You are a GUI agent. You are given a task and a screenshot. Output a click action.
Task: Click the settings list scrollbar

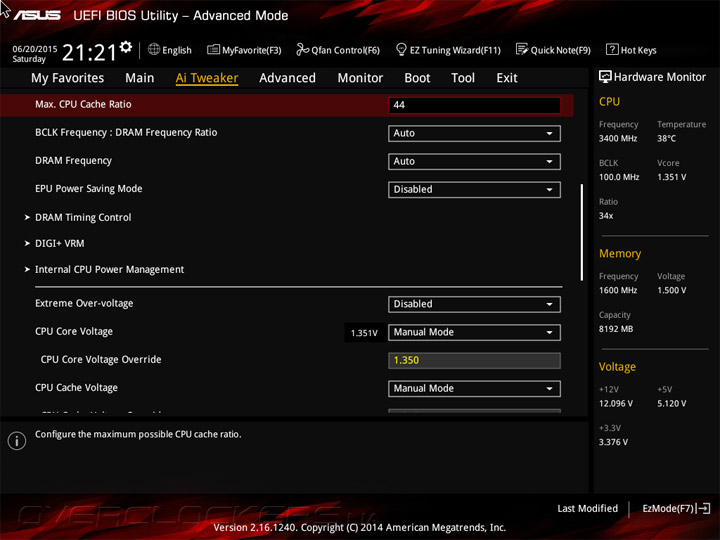582,232
